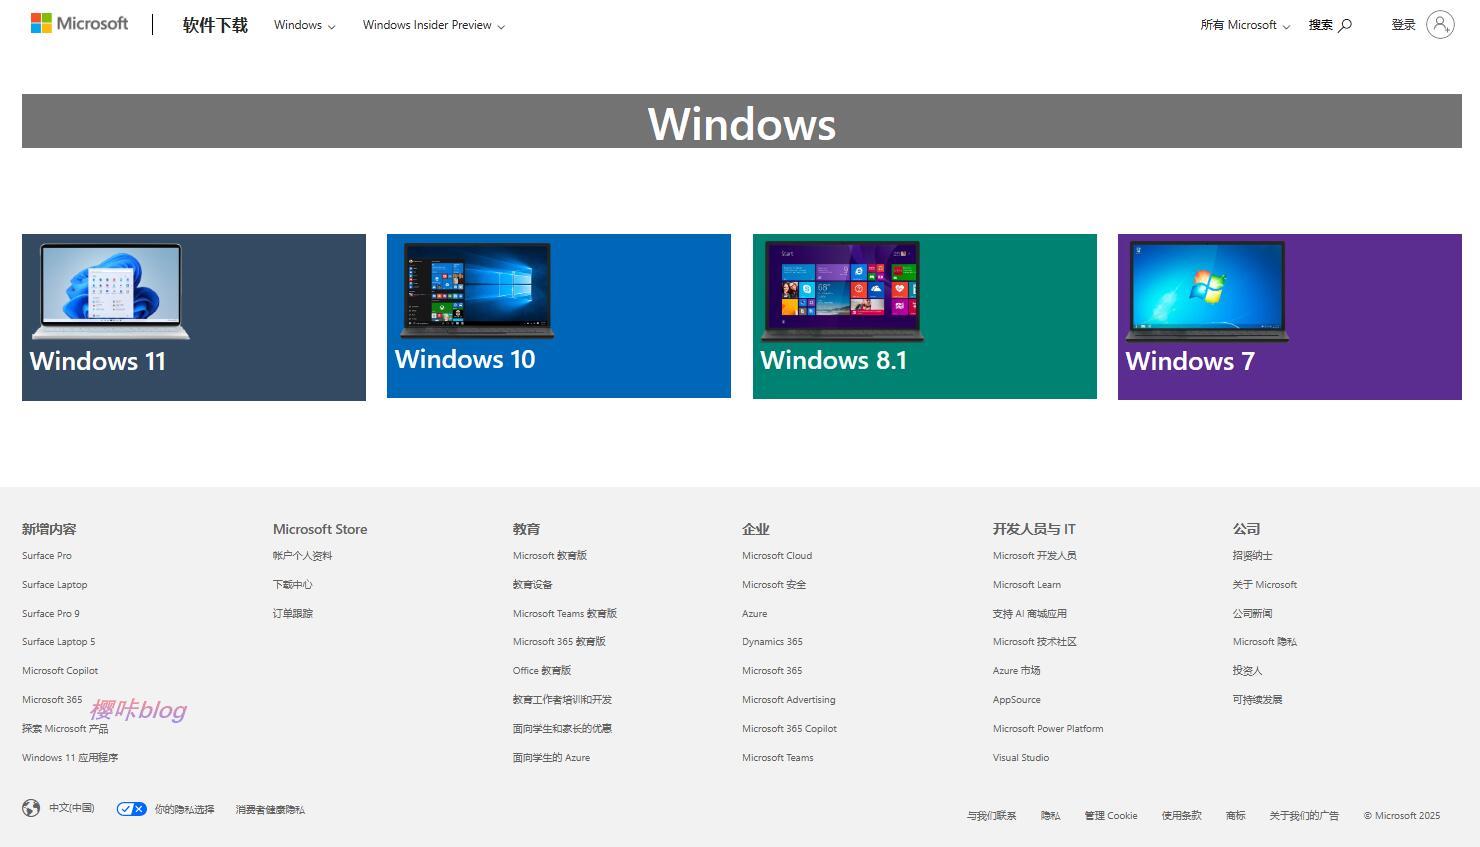Open AppSource link
1480x847 pixels.
point(1017,700)
